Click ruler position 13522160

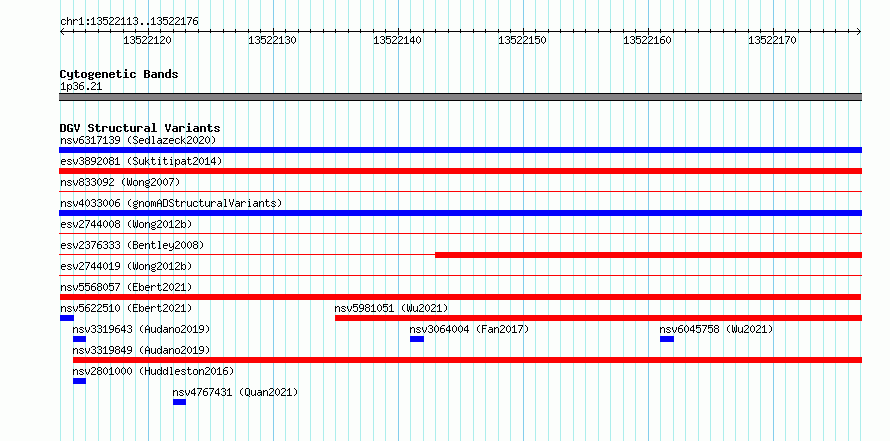point(648,40)
